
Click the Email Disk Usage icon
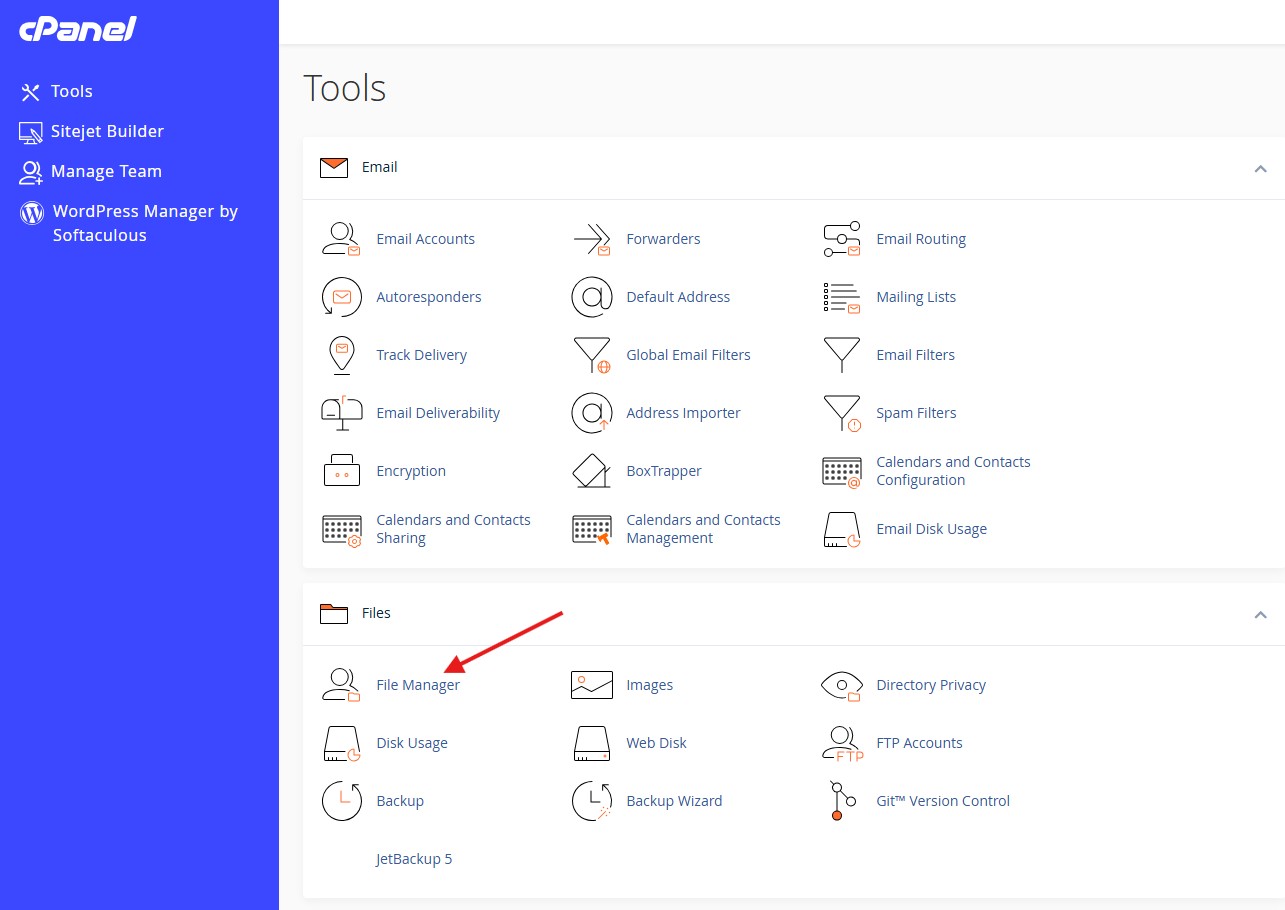coord(841,529)
